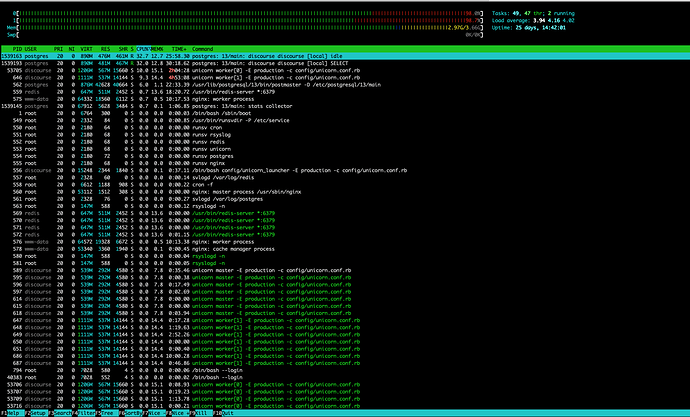Sort by the PID column header
Screen dimensions: 690x417
(18, 49)
